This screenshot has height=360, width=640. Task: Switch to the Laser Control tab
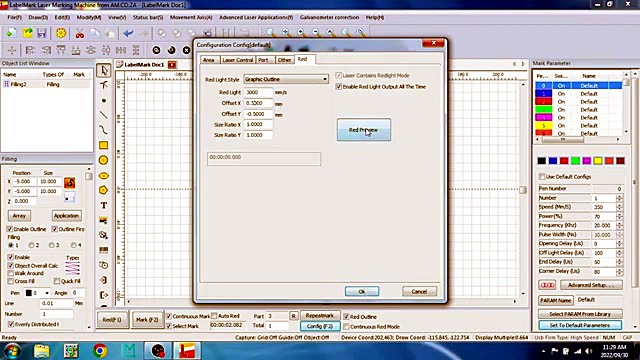238,60
